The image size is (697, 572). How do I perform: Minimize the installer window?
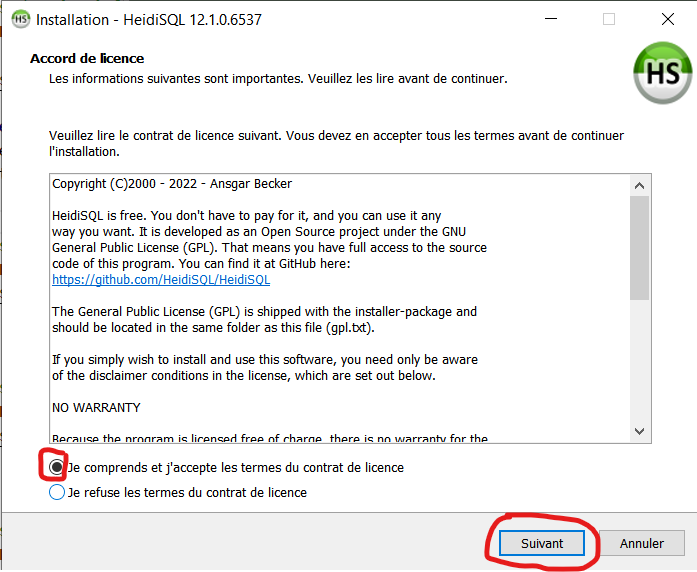[551, 19]
